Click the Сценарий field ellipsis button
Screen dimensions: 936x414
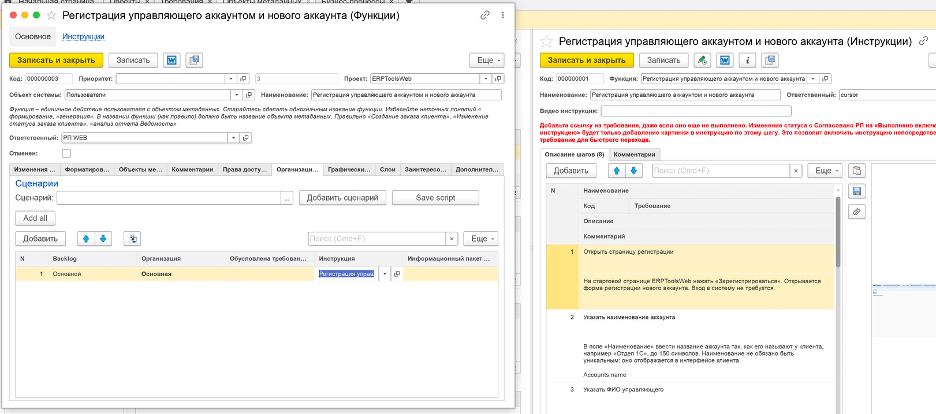tap(288, 198)
